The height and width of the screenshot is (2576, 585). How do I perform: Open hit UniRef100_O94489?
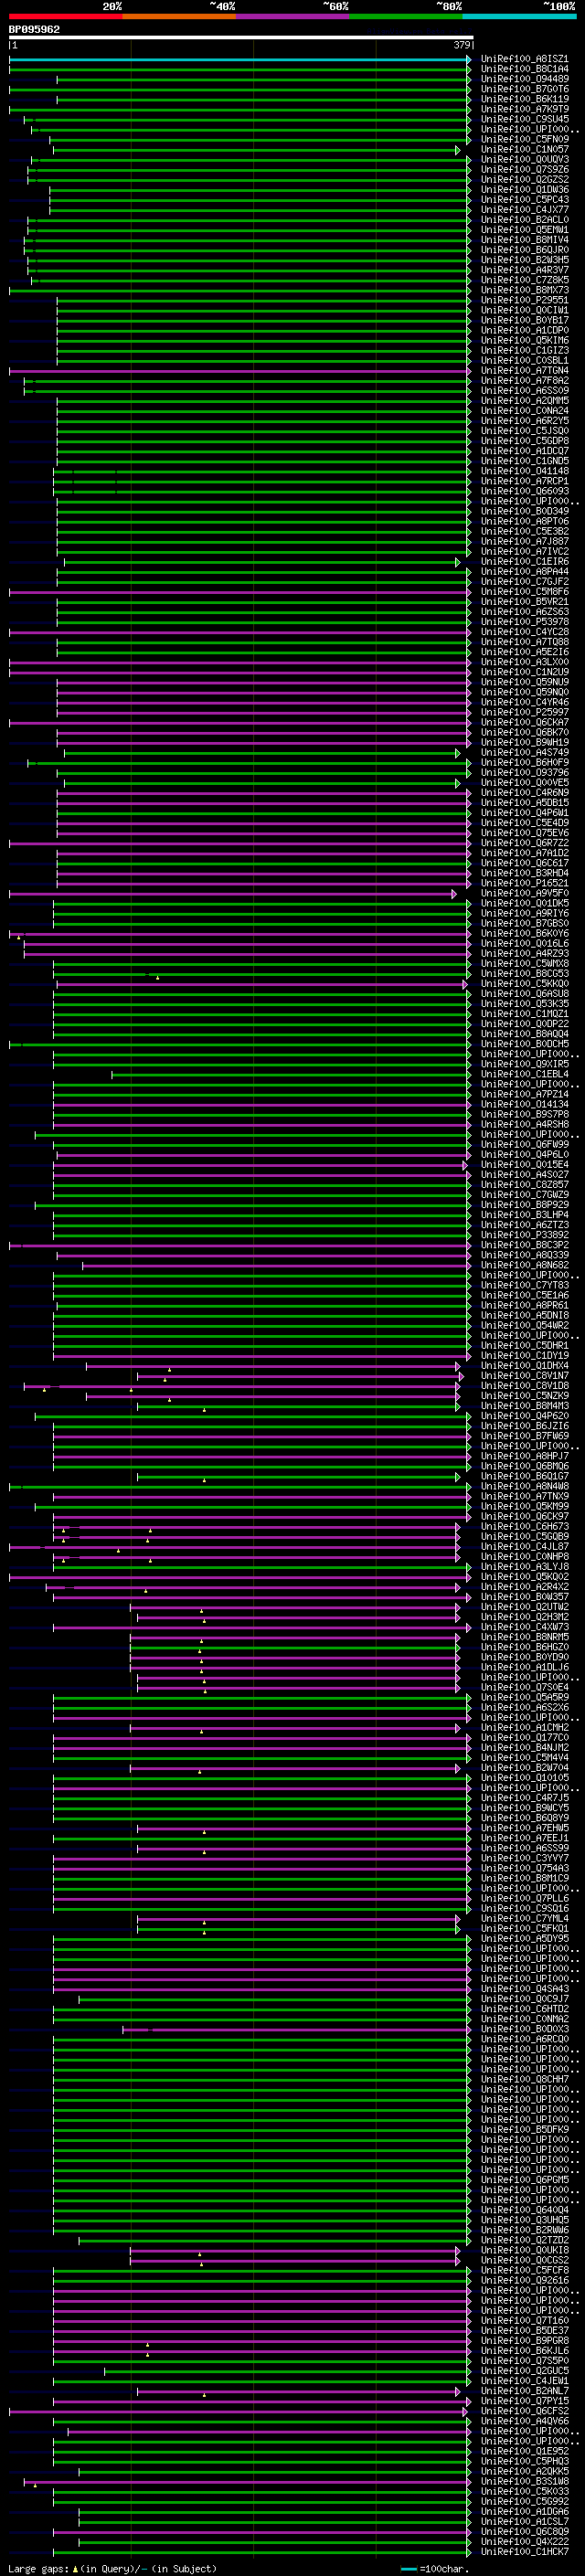pos(525,79)
